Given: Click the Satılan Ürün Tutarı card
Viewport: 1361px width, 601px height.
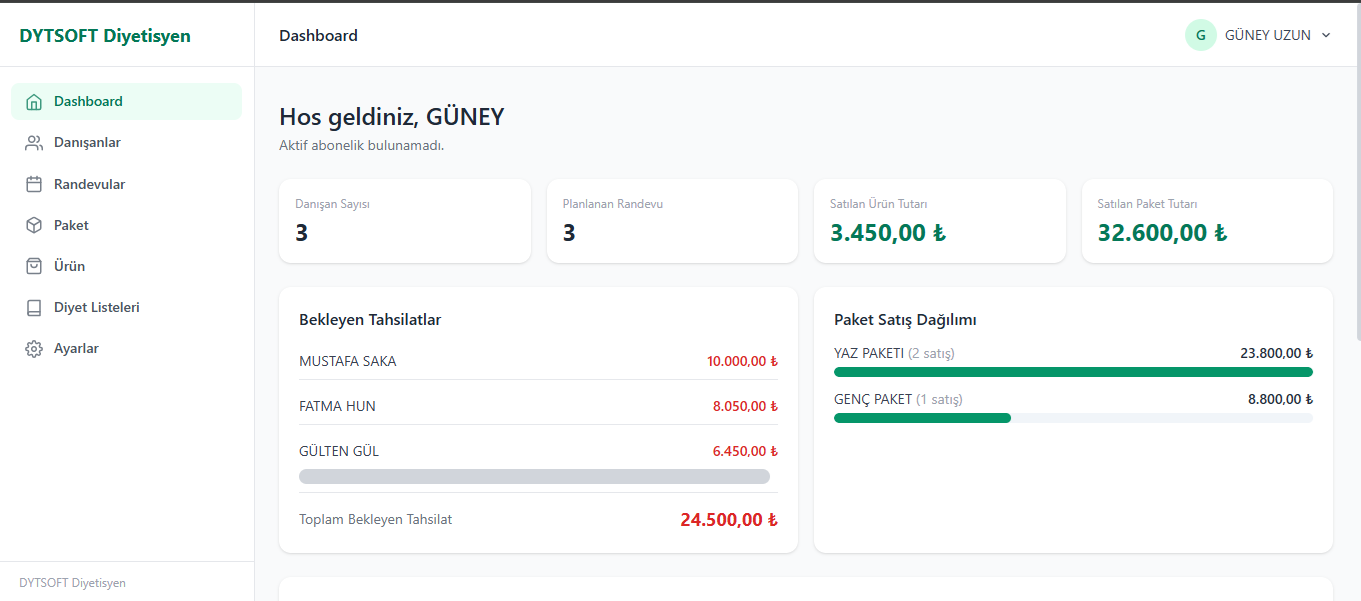Looking at the screenshot, I should [x=940, y=221].
